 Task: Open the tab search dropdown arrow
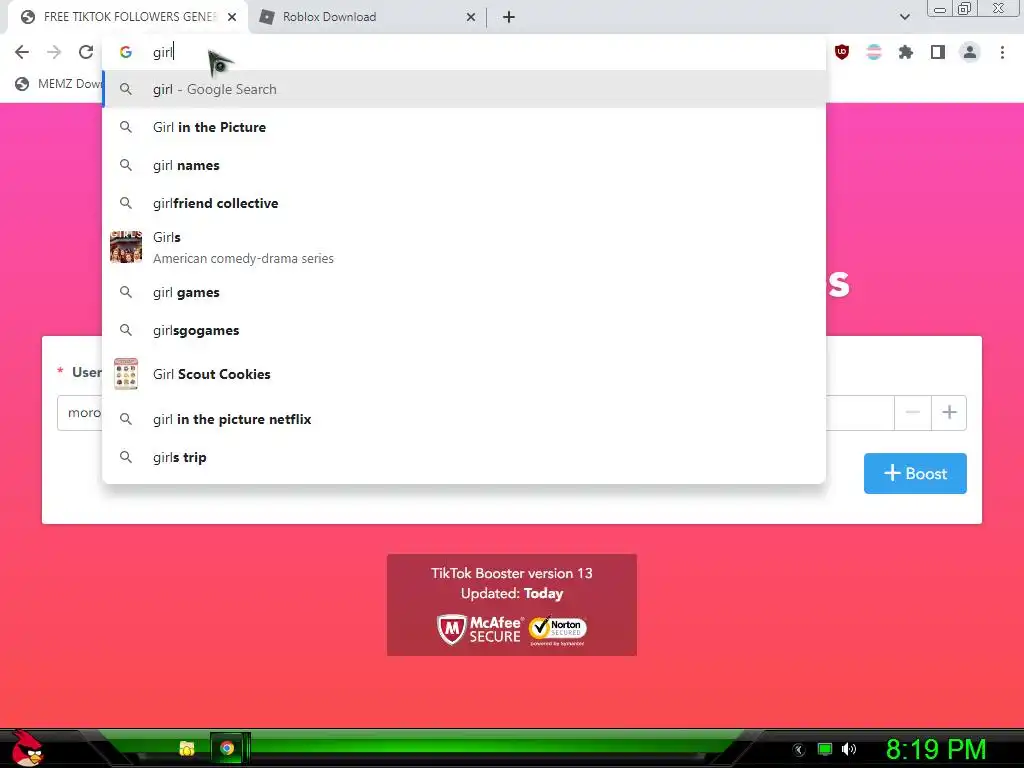904,17
